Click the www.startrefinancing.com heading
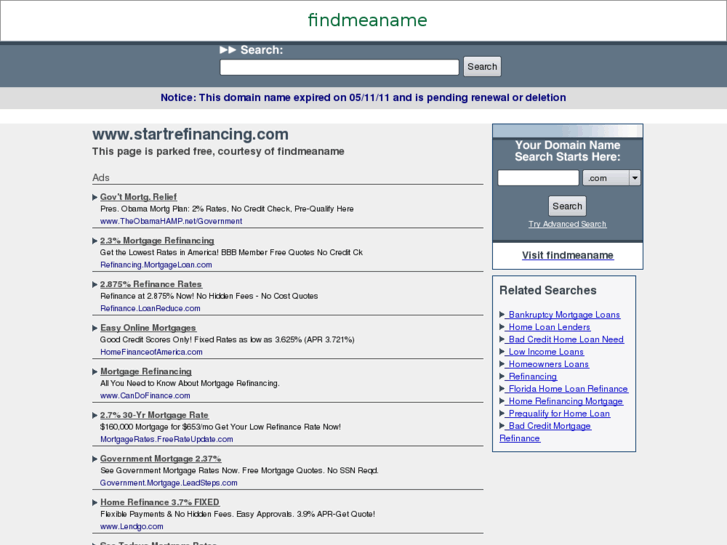The width and height of the screenshot is (727, 545). pyautogui.click(x=190, y=134)
